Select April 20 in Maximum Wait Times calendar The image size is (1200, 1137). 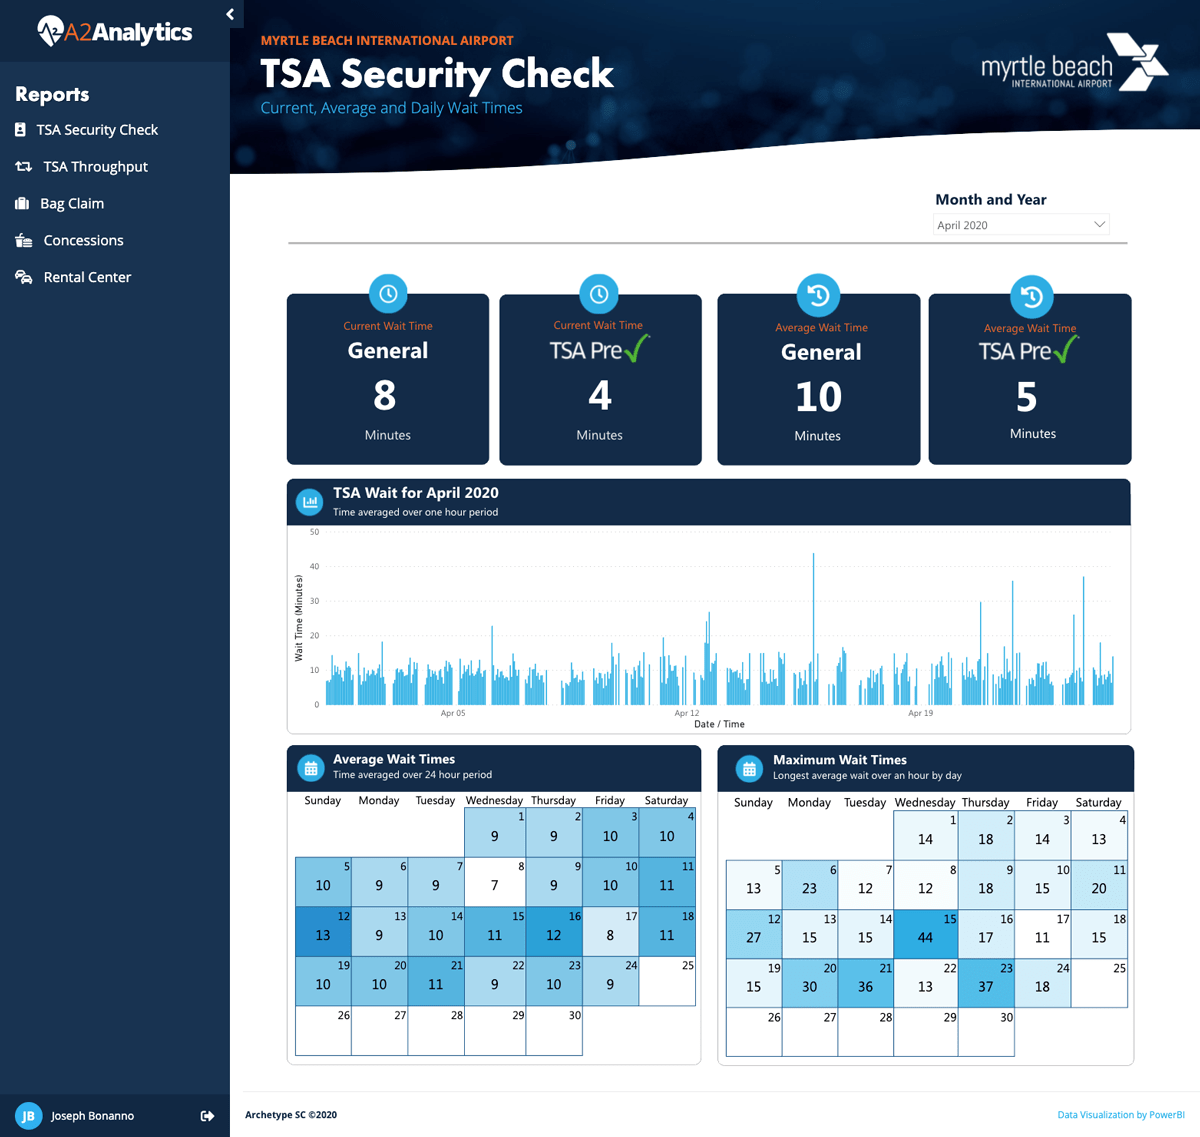coord(810,983)
